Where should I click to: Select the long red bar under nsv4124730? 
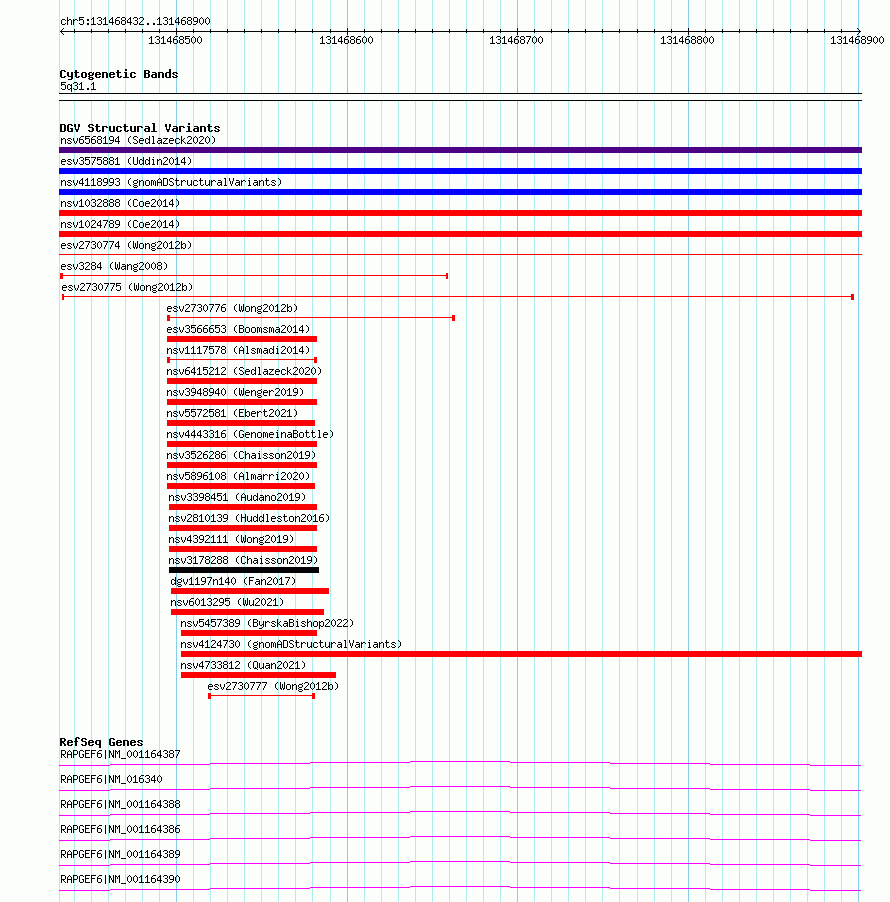521,654
